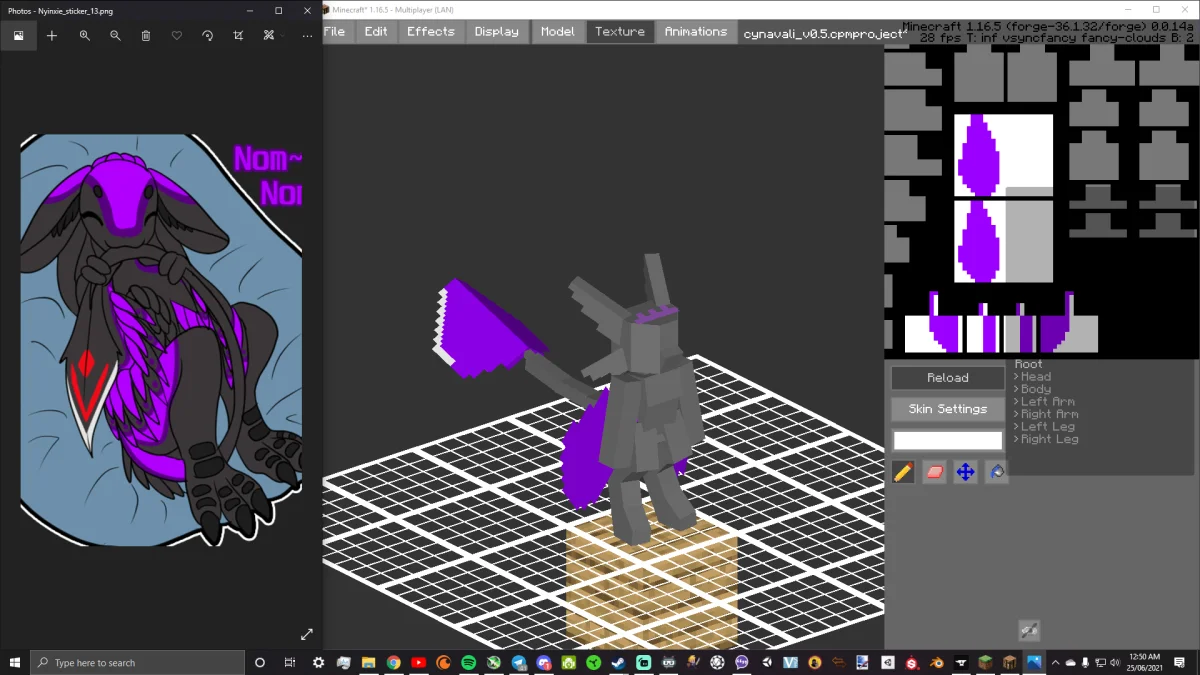Open Spotify from the taskbar
The height and width of the screenshot is (675, 1200).
pos(469,662)
